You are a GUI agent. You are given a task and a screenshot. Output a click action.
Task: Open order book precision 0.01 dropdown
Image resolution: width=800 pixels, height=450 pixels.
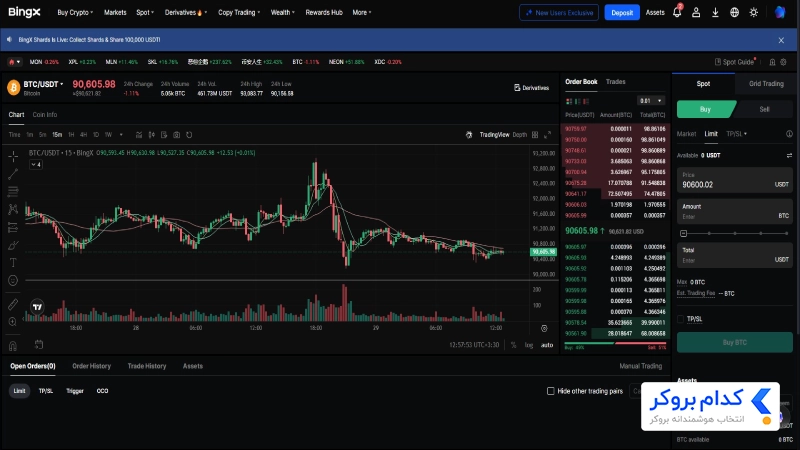coord(651,101)
